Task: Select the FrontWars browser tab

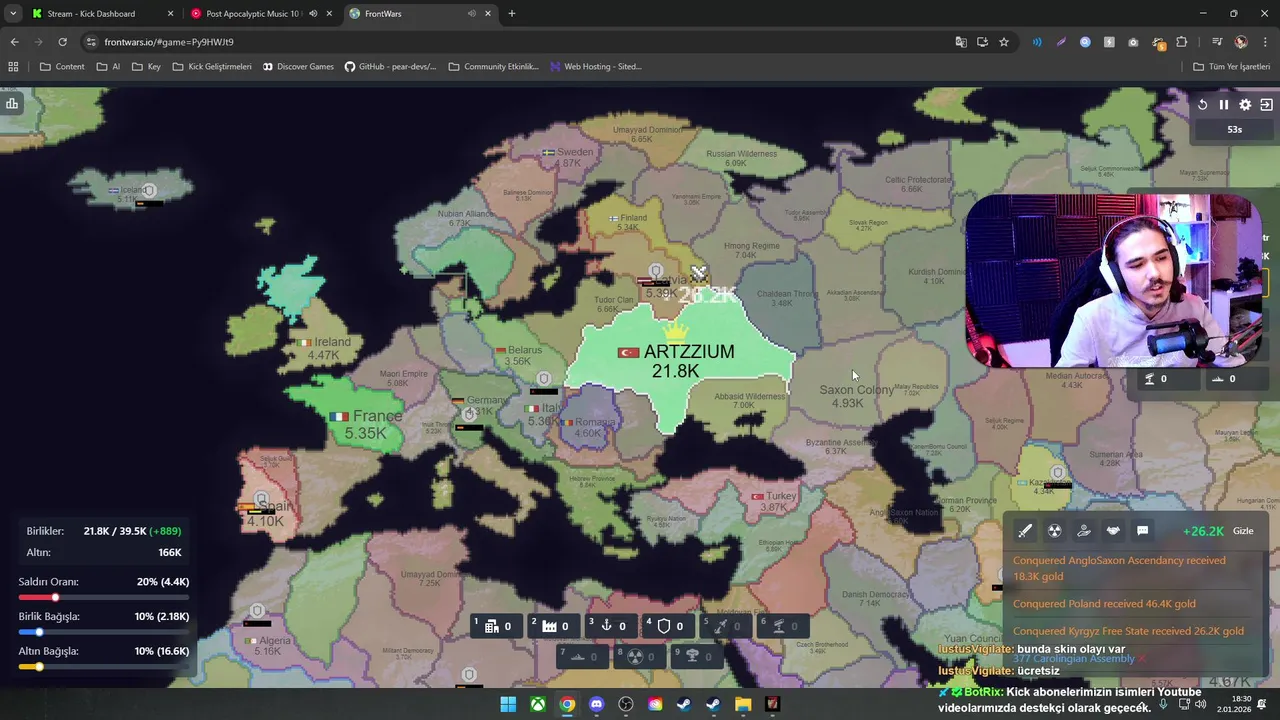Action: click(420, 14)
